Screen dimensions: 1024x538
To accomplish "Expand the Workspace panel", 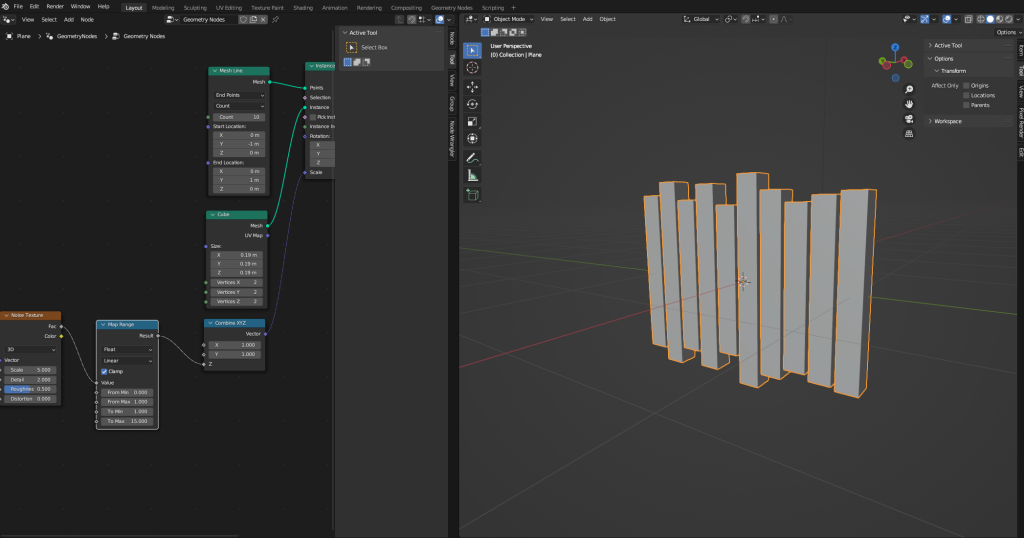I will [947, 121].
